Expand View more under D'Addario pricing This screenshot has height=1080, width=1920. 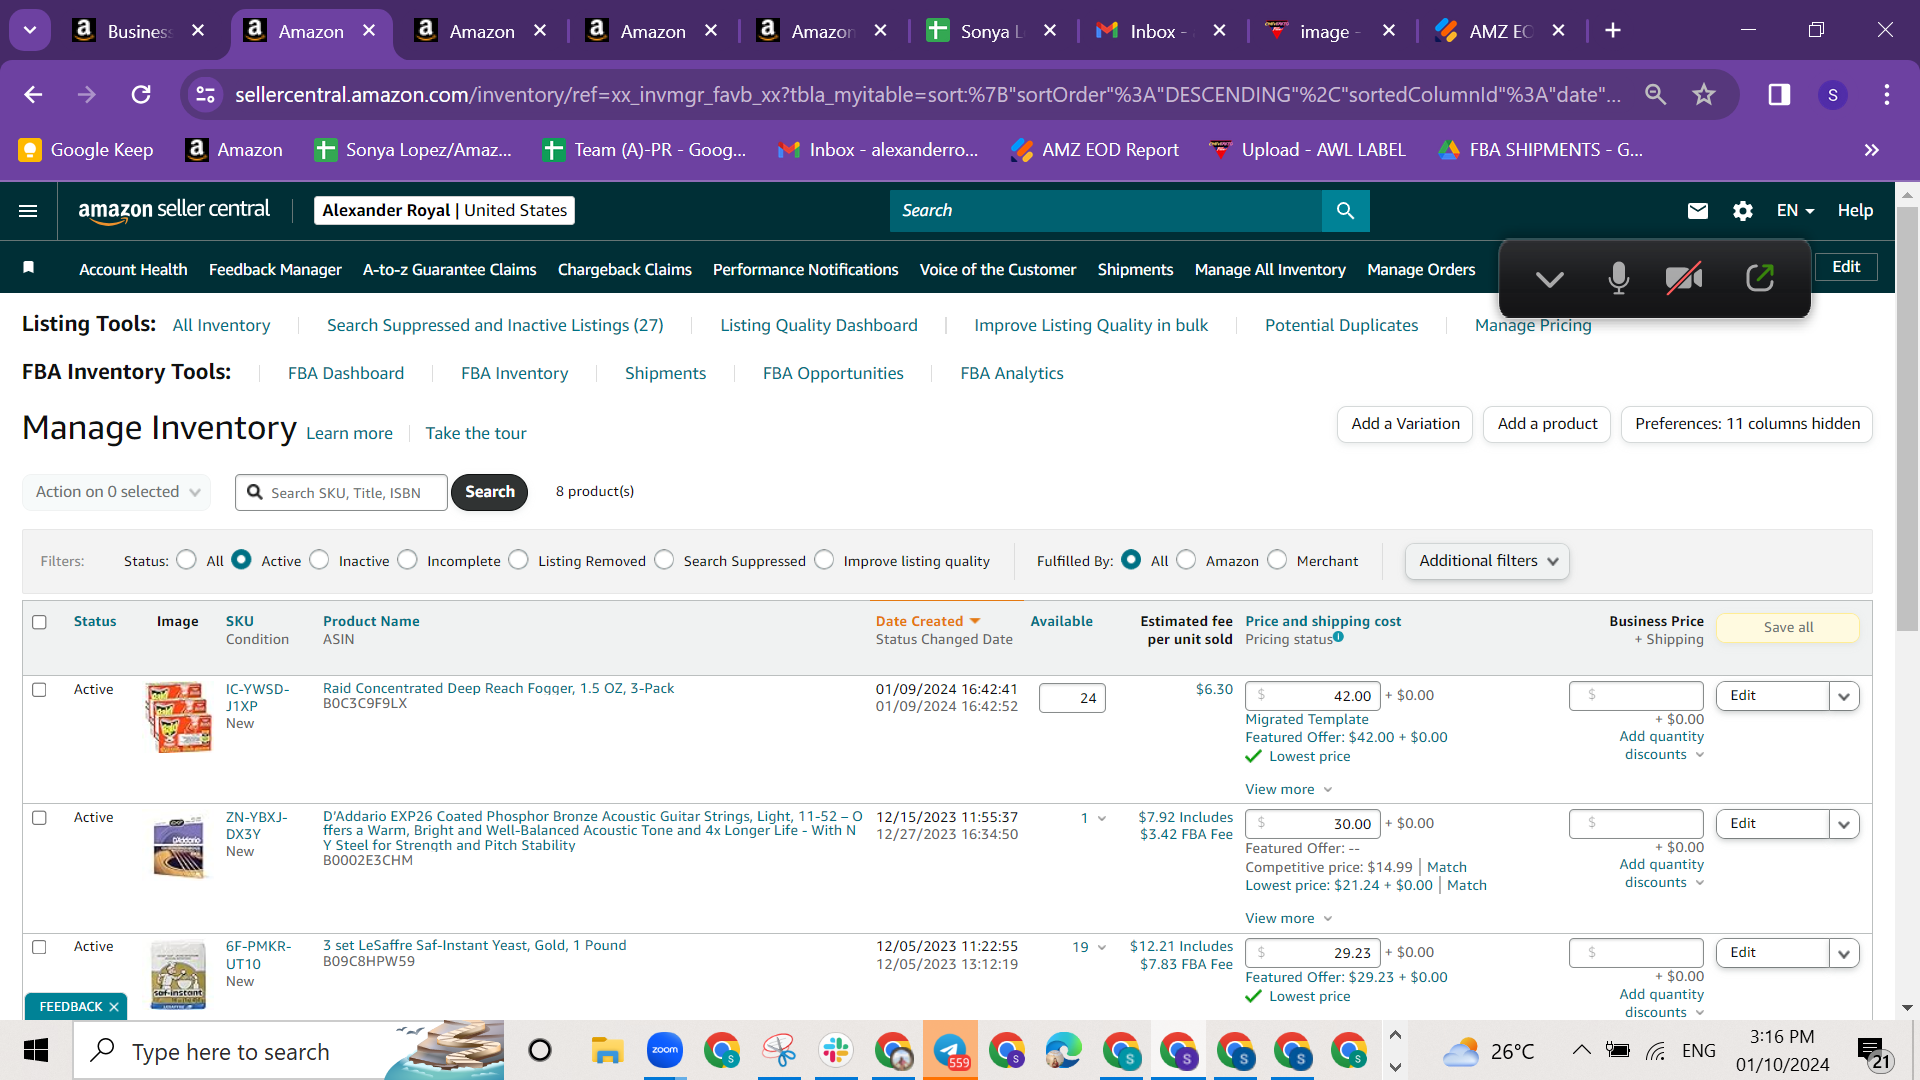coord(1288,918)
